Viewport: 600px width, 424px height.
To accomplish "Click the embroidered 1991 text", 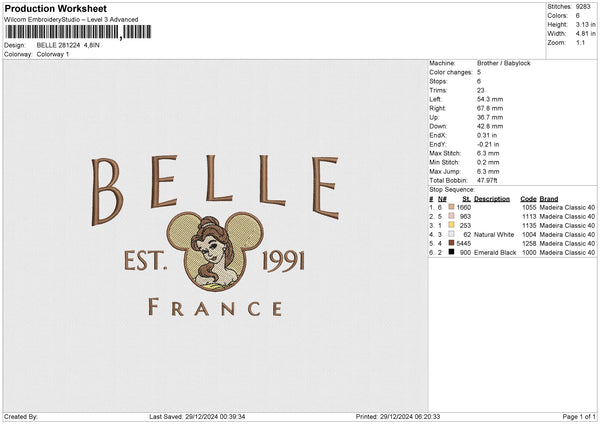I will (x=284, y=261).
